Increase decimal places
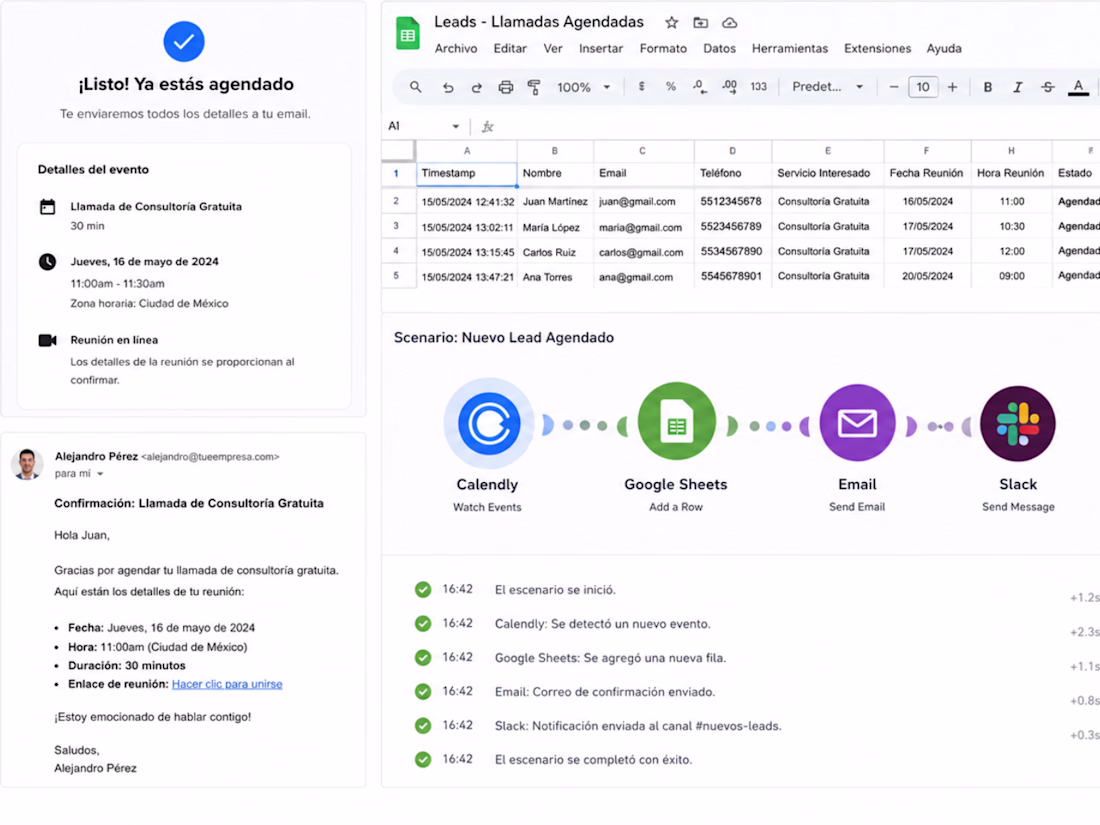The image size is (1100, 825). click(x=730, y=86)
